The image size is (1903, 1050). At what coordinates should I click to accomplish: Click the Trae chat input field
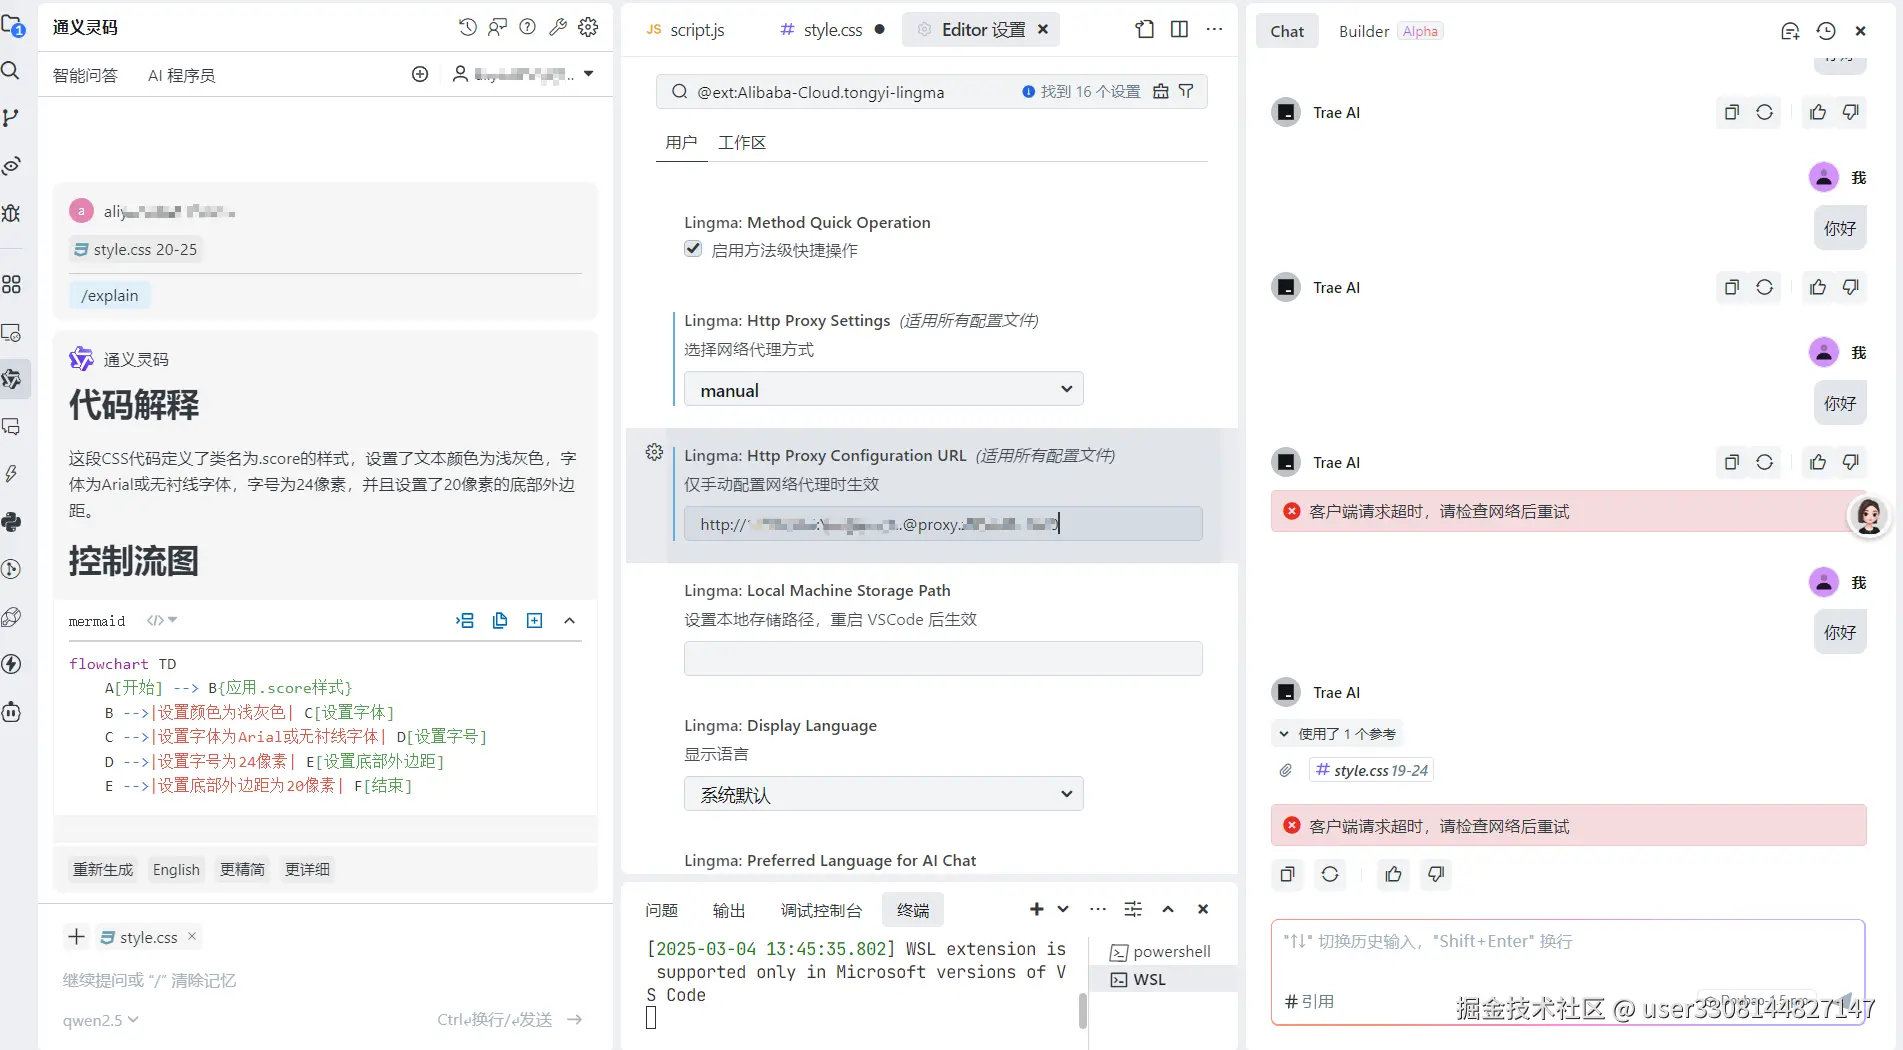[x=1560, y=941]
